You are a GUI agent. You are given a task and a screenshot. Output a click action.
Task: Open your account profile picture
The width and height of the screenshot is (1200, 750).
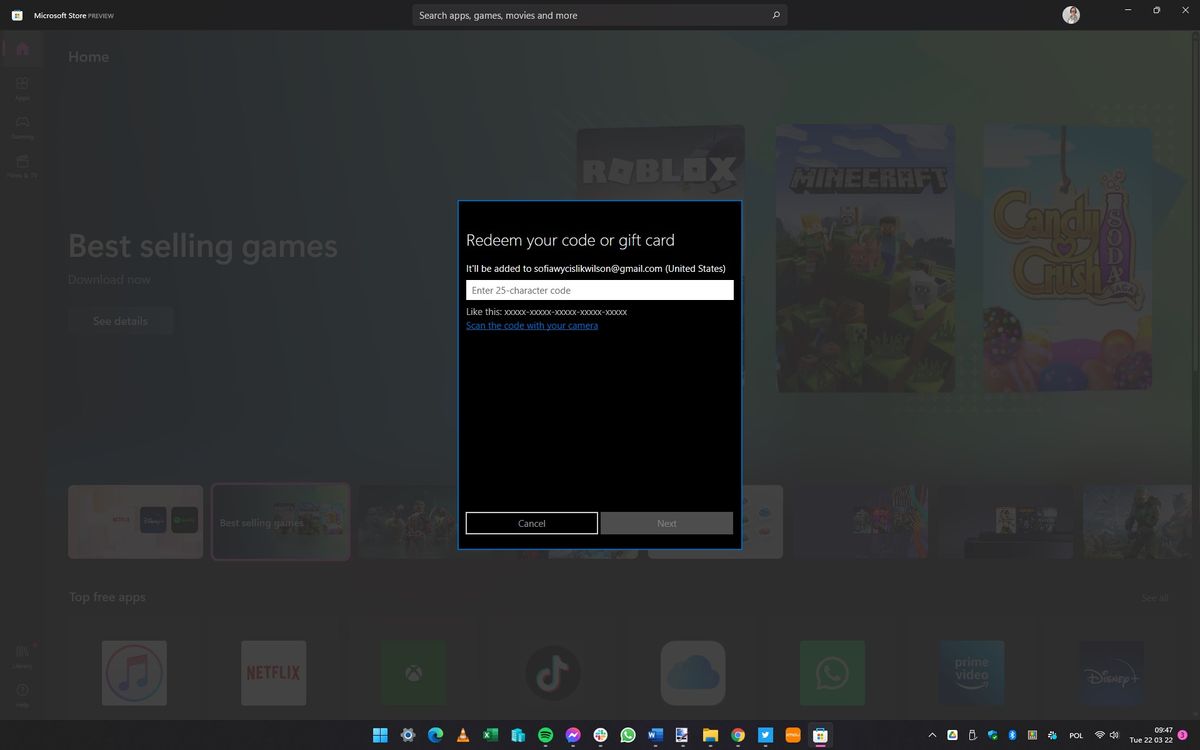click(1070, 14)
